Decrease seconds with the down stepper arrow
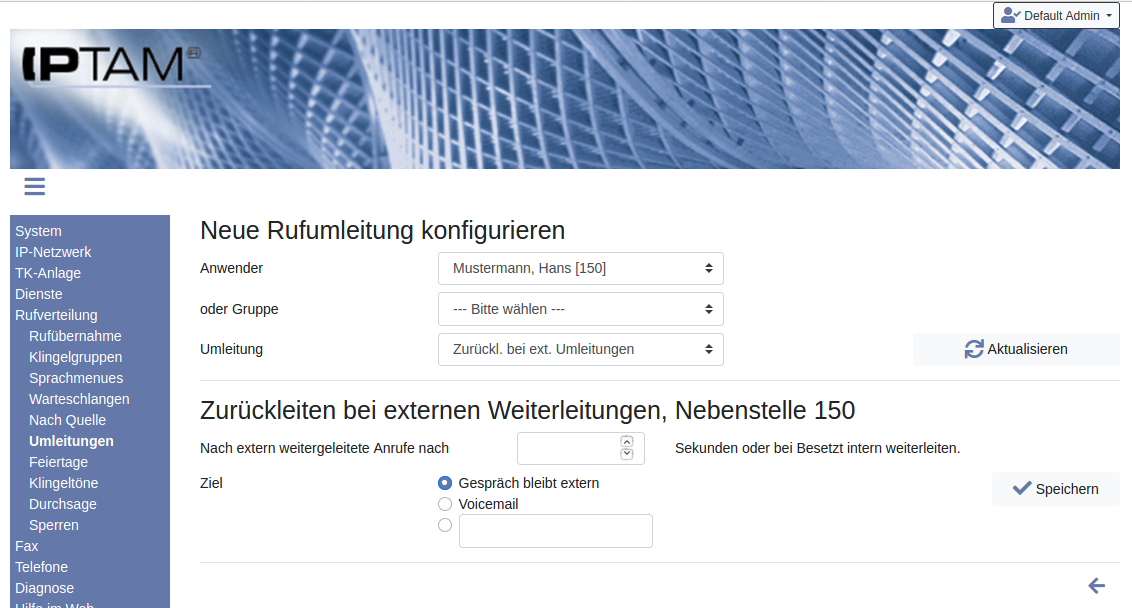This screenshot has height=608, width=1132. click(627, 455)
